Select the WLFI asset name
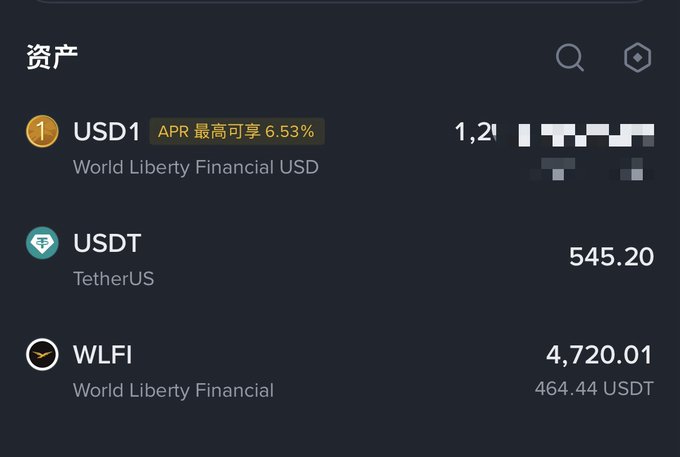Viewport: 680px width, 457px height. (103, 355)
